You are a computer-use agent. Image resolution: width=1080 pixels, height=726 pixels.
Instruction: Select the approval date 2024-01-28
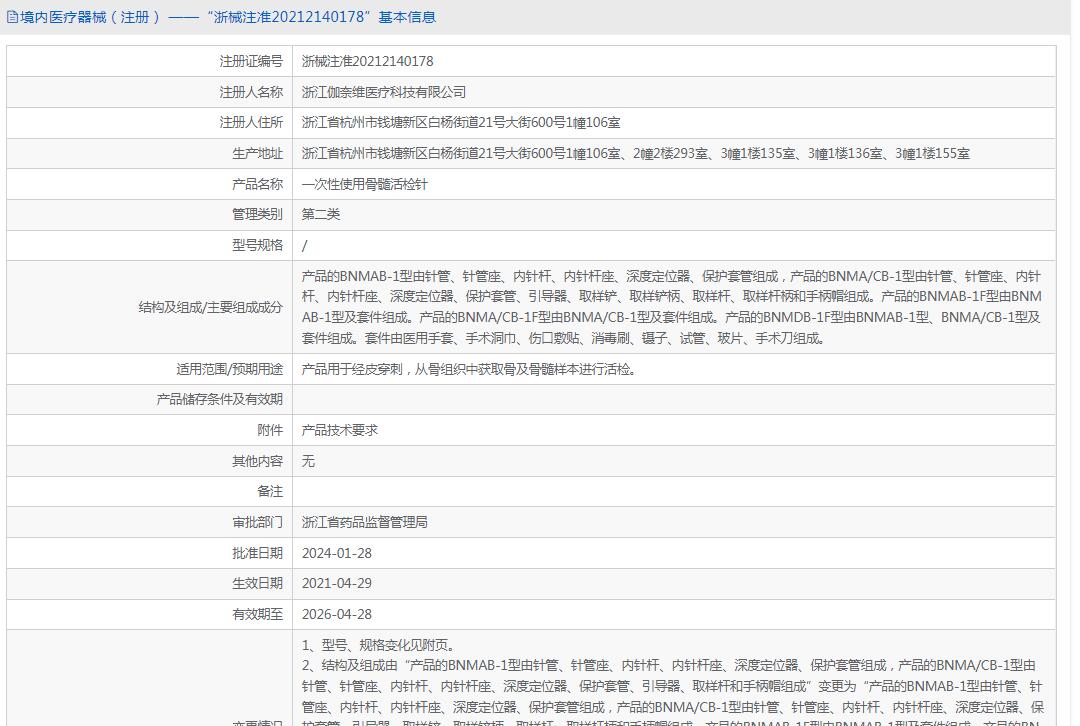337,553
